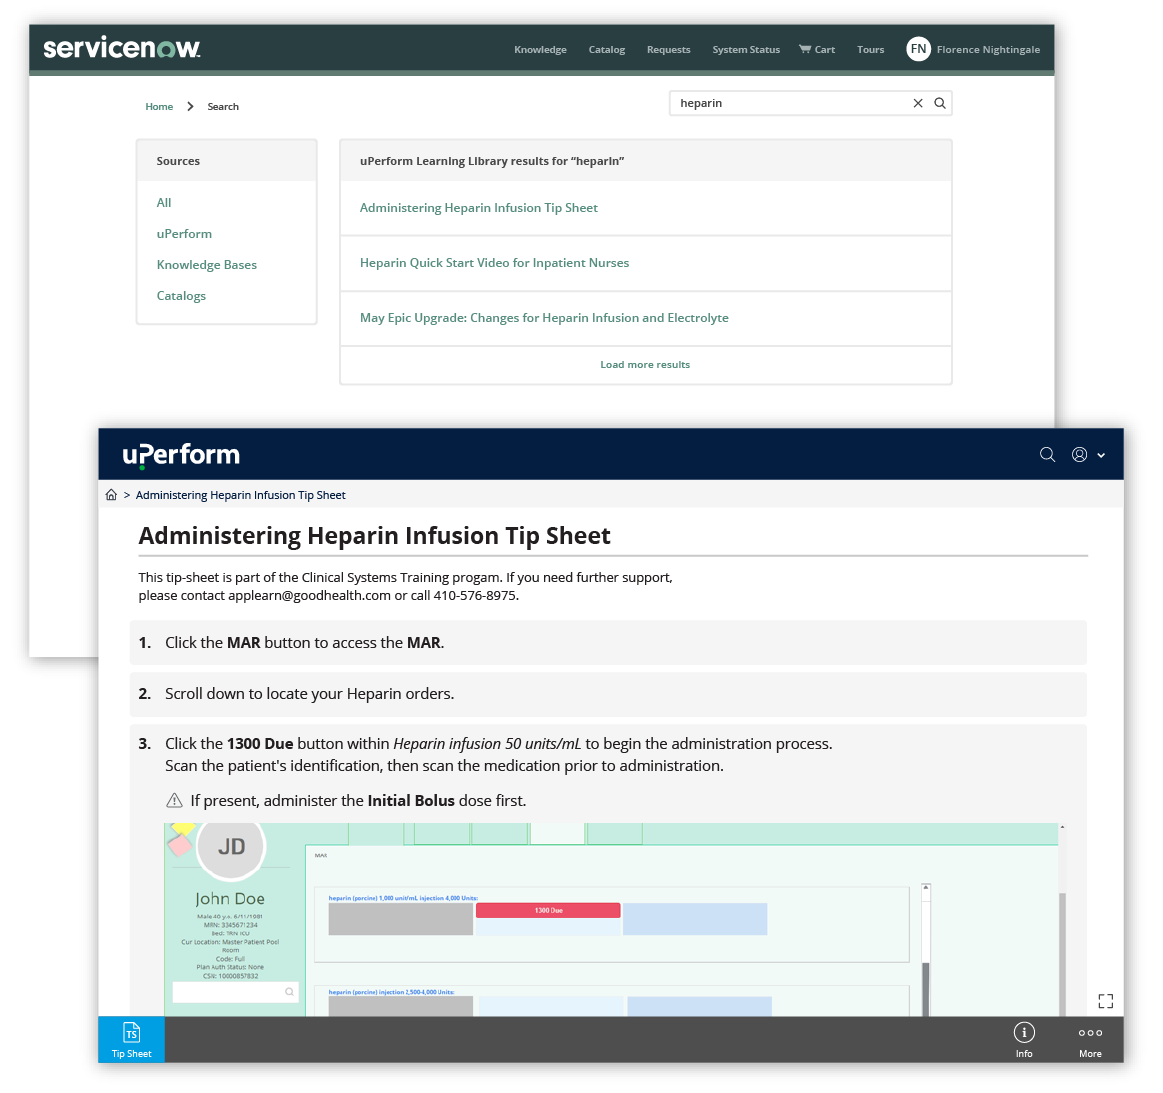Click Load more results
Viewport: 1163px width, 1093px height.
point(645,365)
